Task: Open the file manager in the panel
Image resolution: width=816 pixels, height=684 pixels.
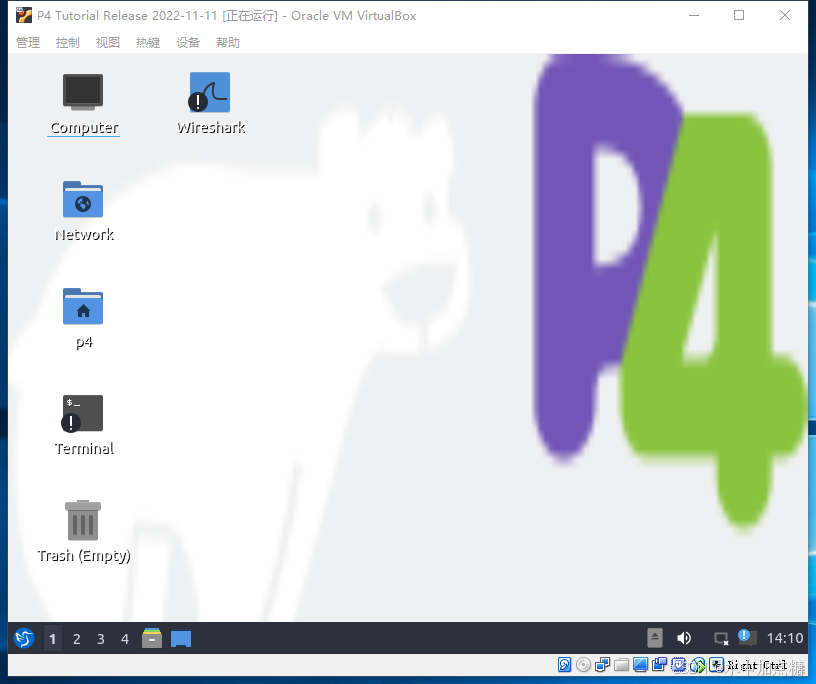Action: coord(152,638)
